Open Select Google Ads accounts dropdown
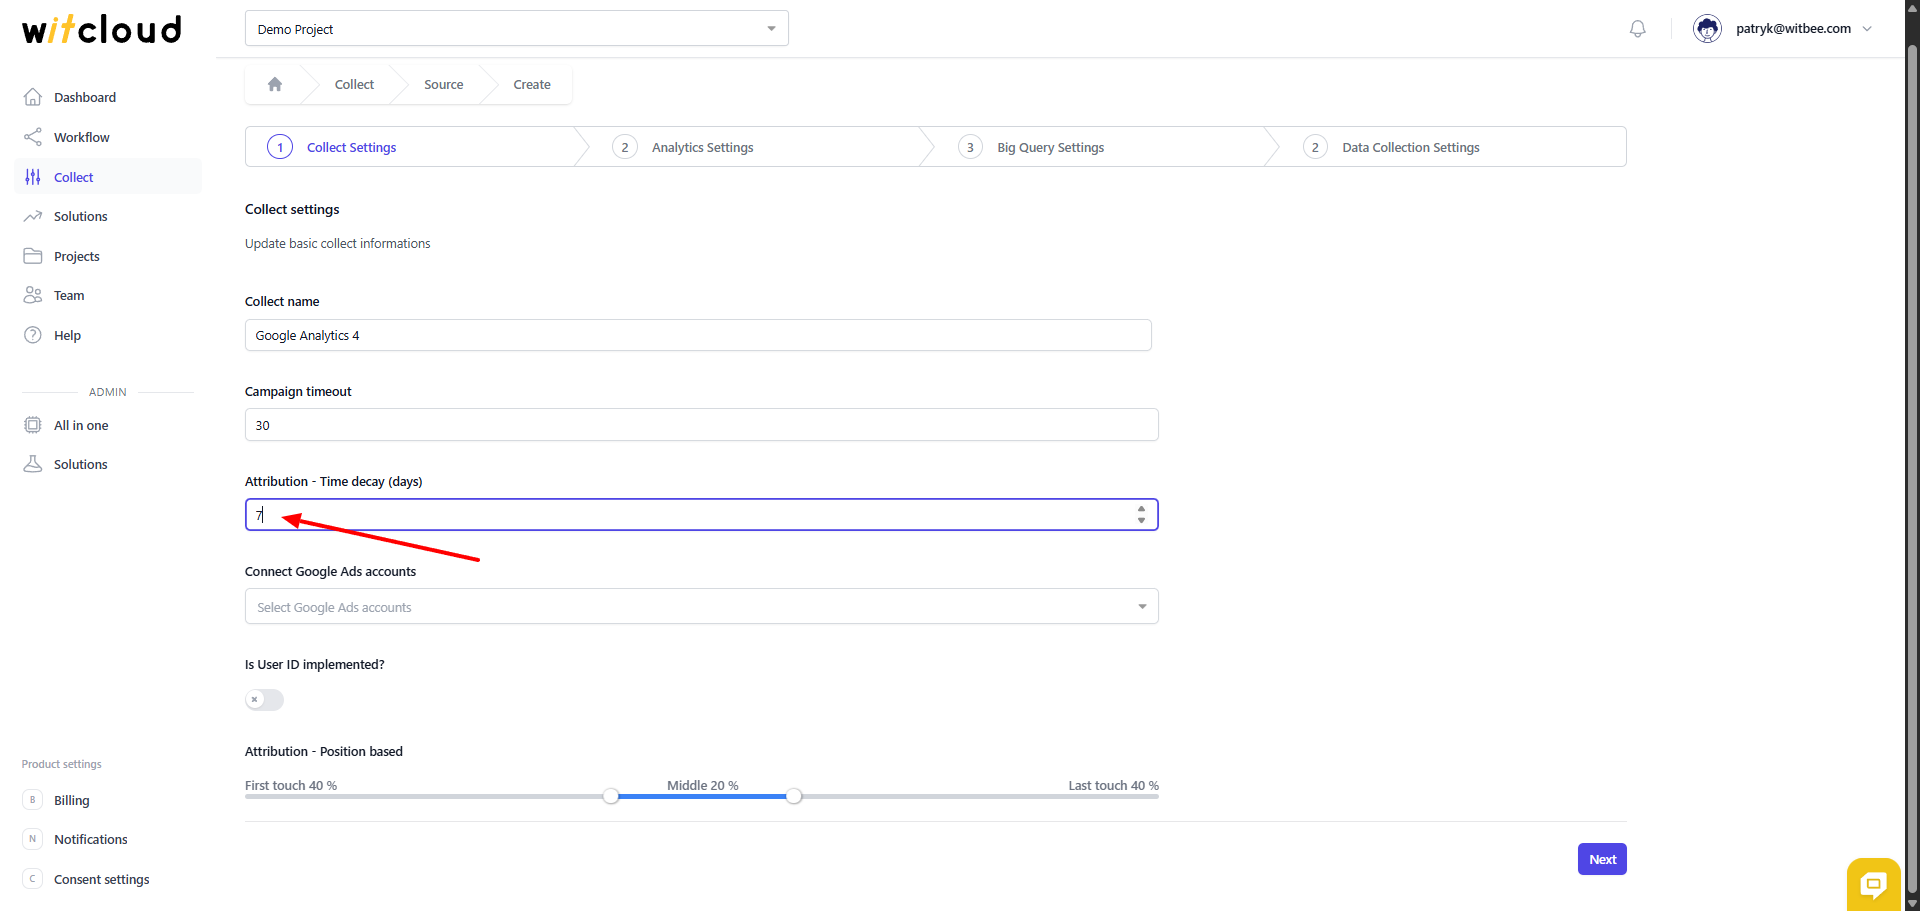The width and height of the screenshot is (1920, 911). (x=701, y=607)
